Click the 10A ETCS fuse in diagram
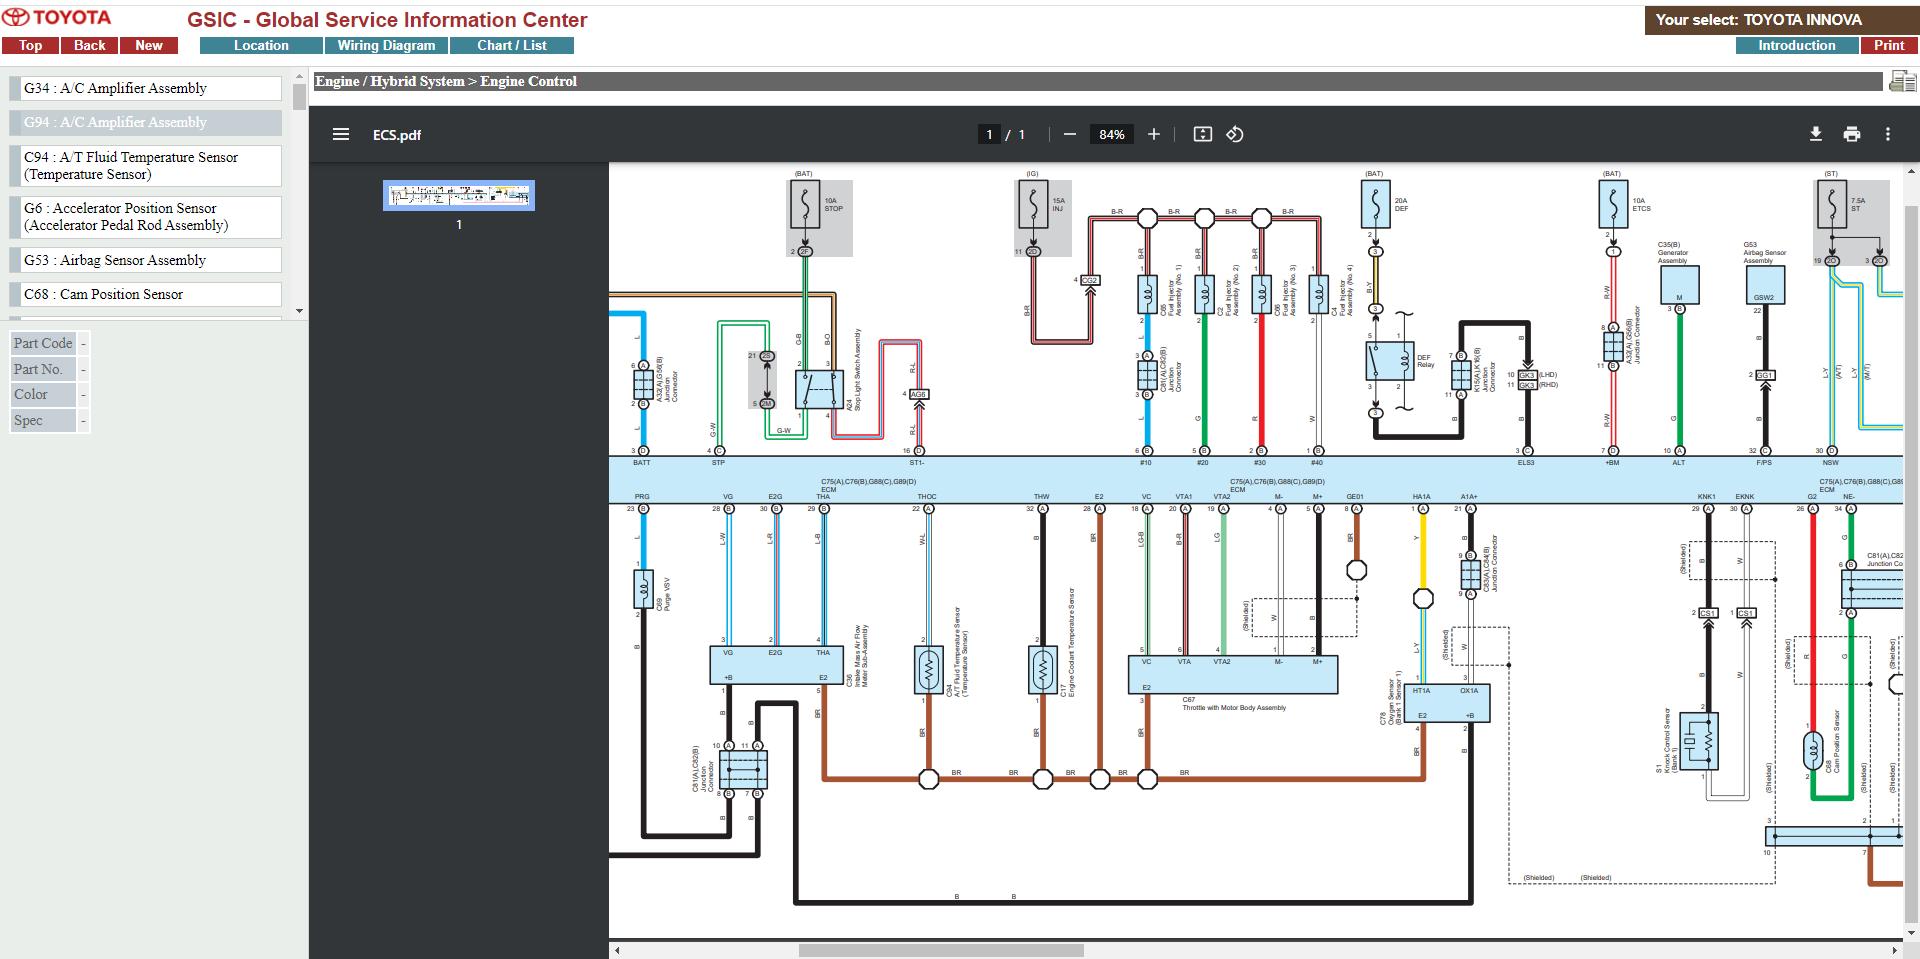 click(1612, 204)
